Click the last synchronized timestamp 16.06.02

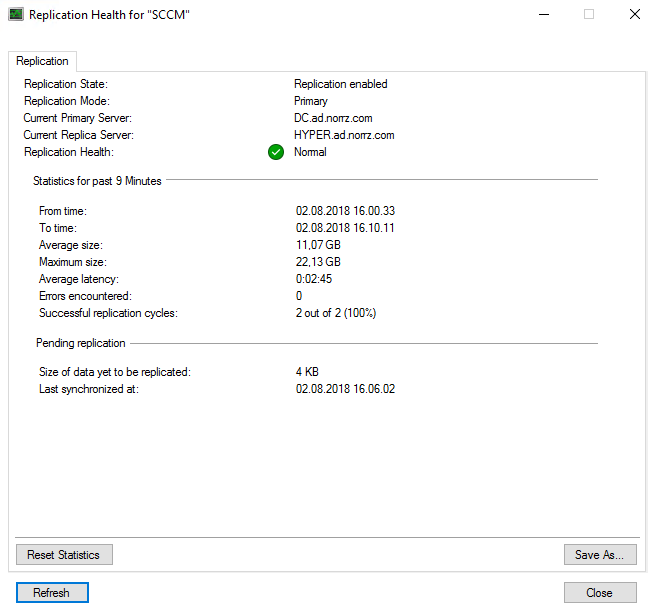click(345, 389)
